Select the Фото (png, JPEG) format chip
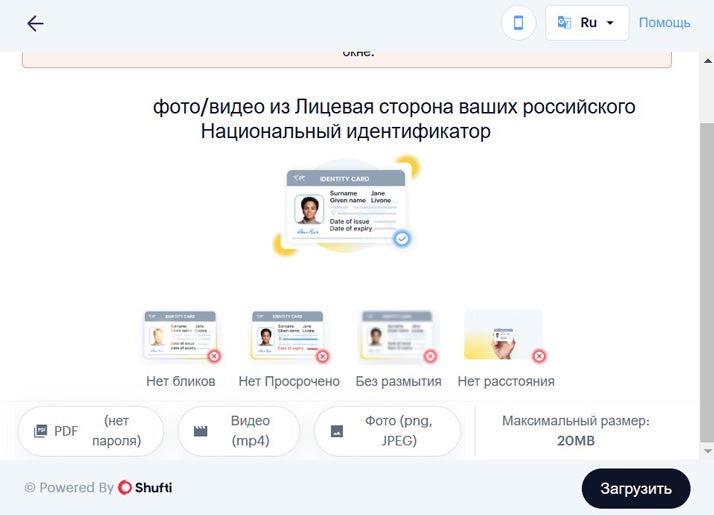 pos(388,431)
